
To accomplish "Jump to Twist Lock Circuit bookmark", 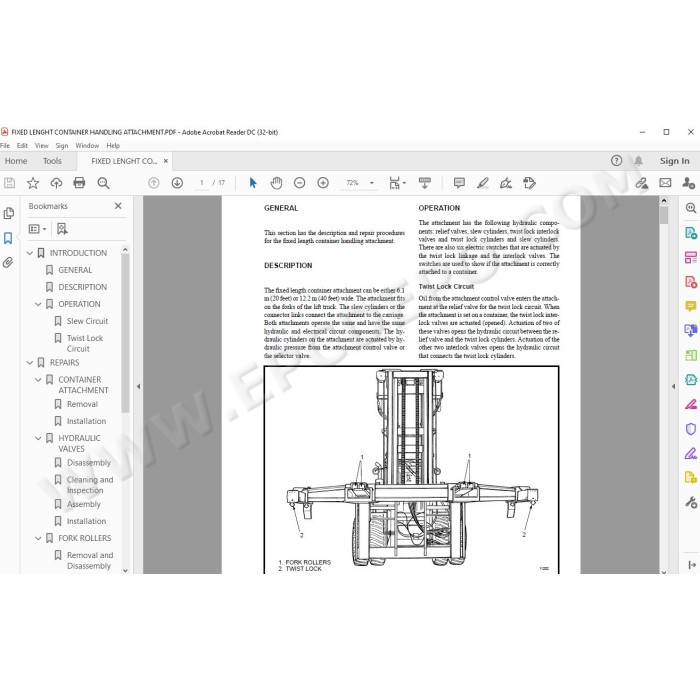I will (x=85, y=343).
